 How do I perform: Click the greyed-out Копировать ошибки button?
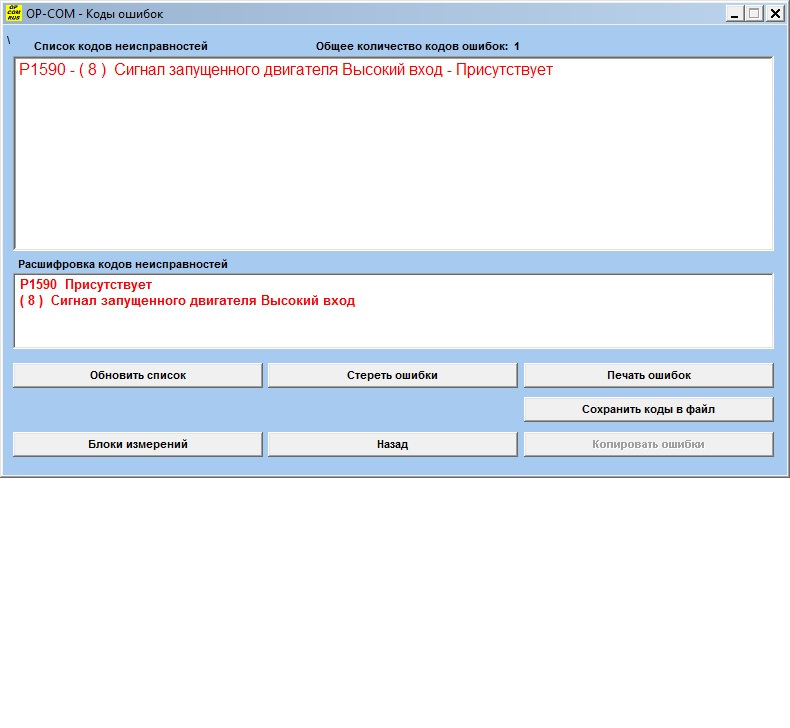click(x=648, y=444)
